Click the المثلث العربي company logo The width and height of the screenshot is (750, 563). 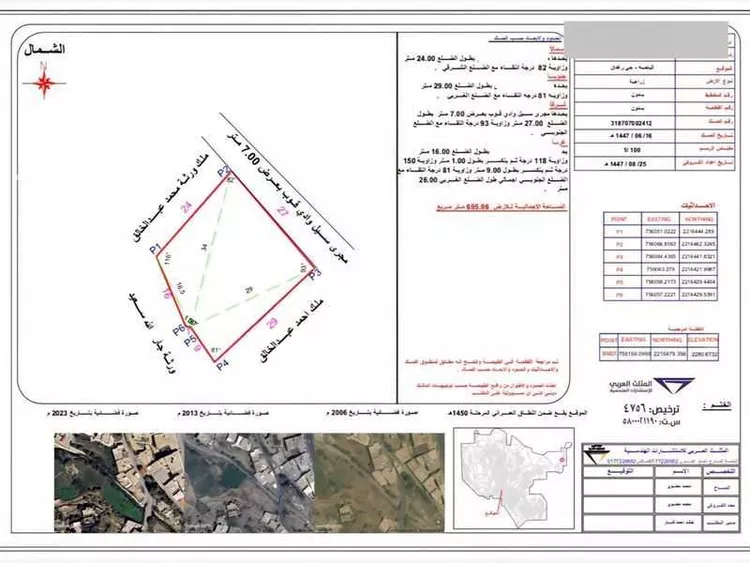tap(652, 386)
